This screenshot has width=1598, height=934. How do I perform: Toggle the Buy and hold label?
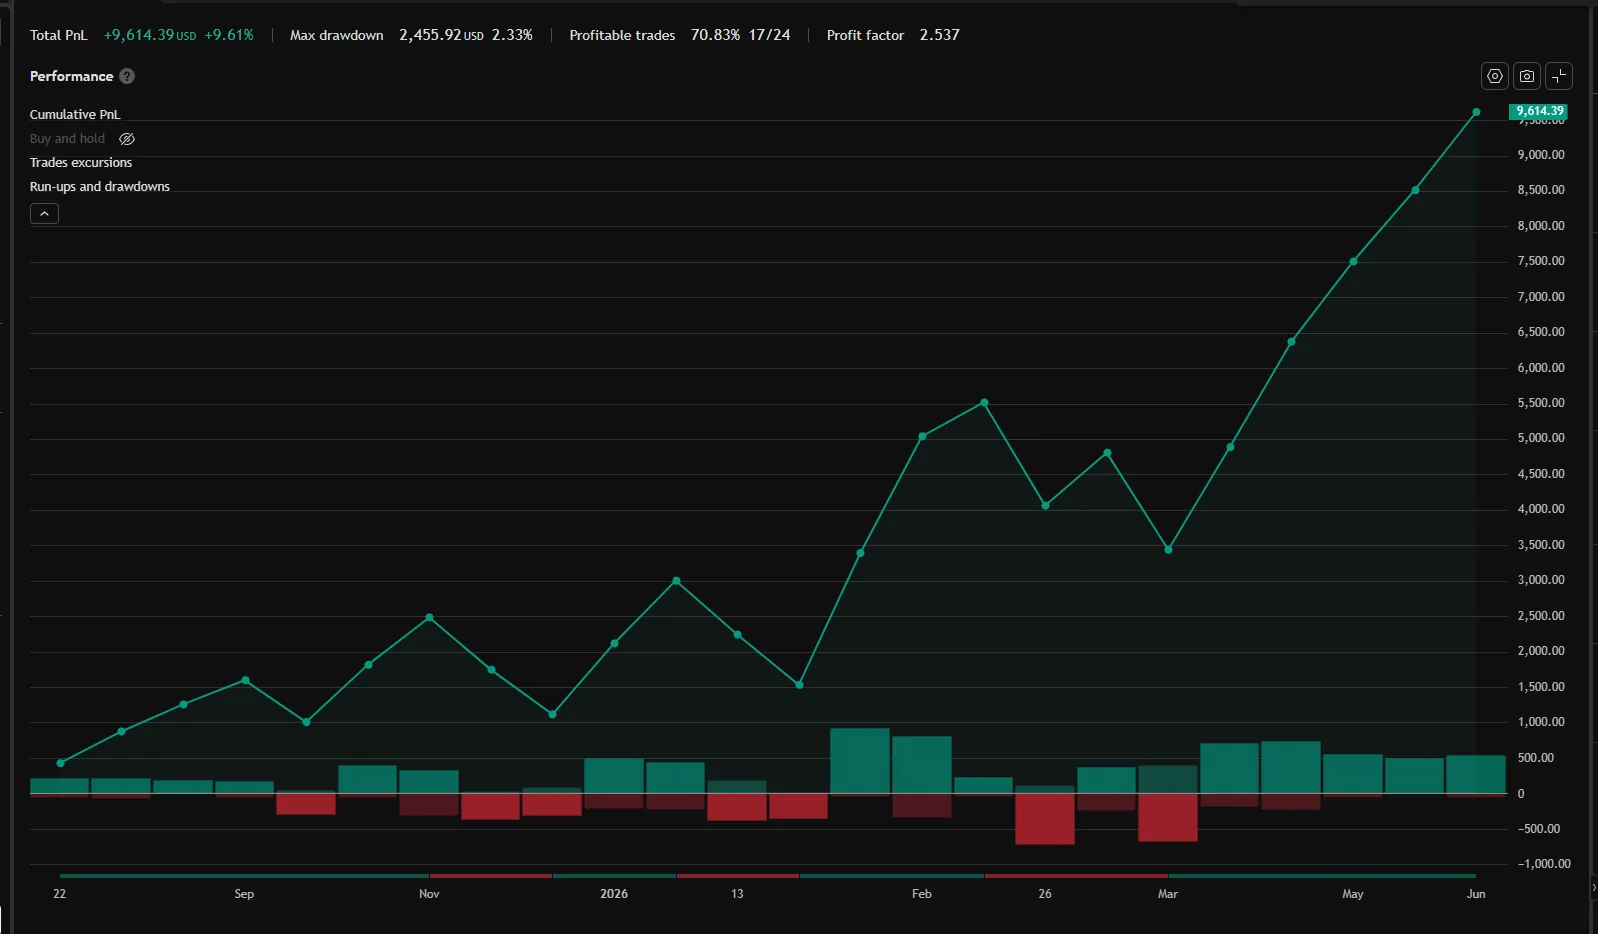coord(67,139)
